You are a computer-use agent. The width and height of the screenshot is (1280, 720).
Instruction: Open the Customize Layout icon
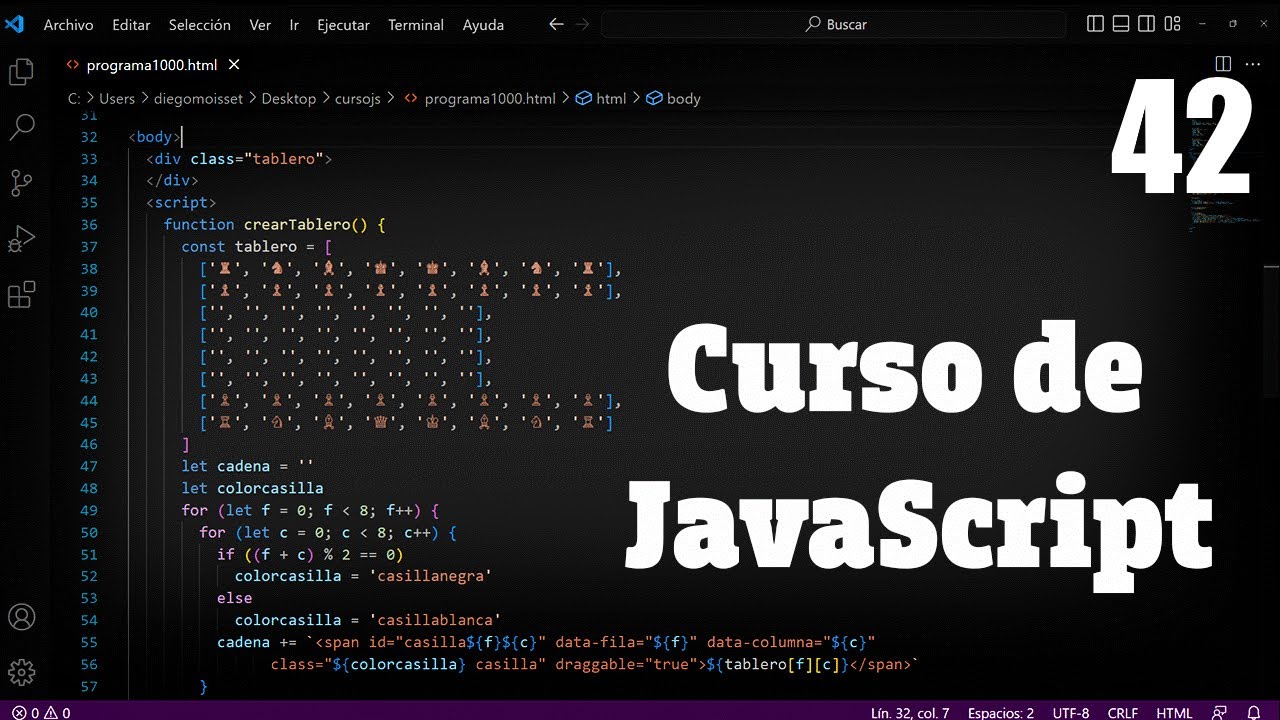coord(1173,24)
